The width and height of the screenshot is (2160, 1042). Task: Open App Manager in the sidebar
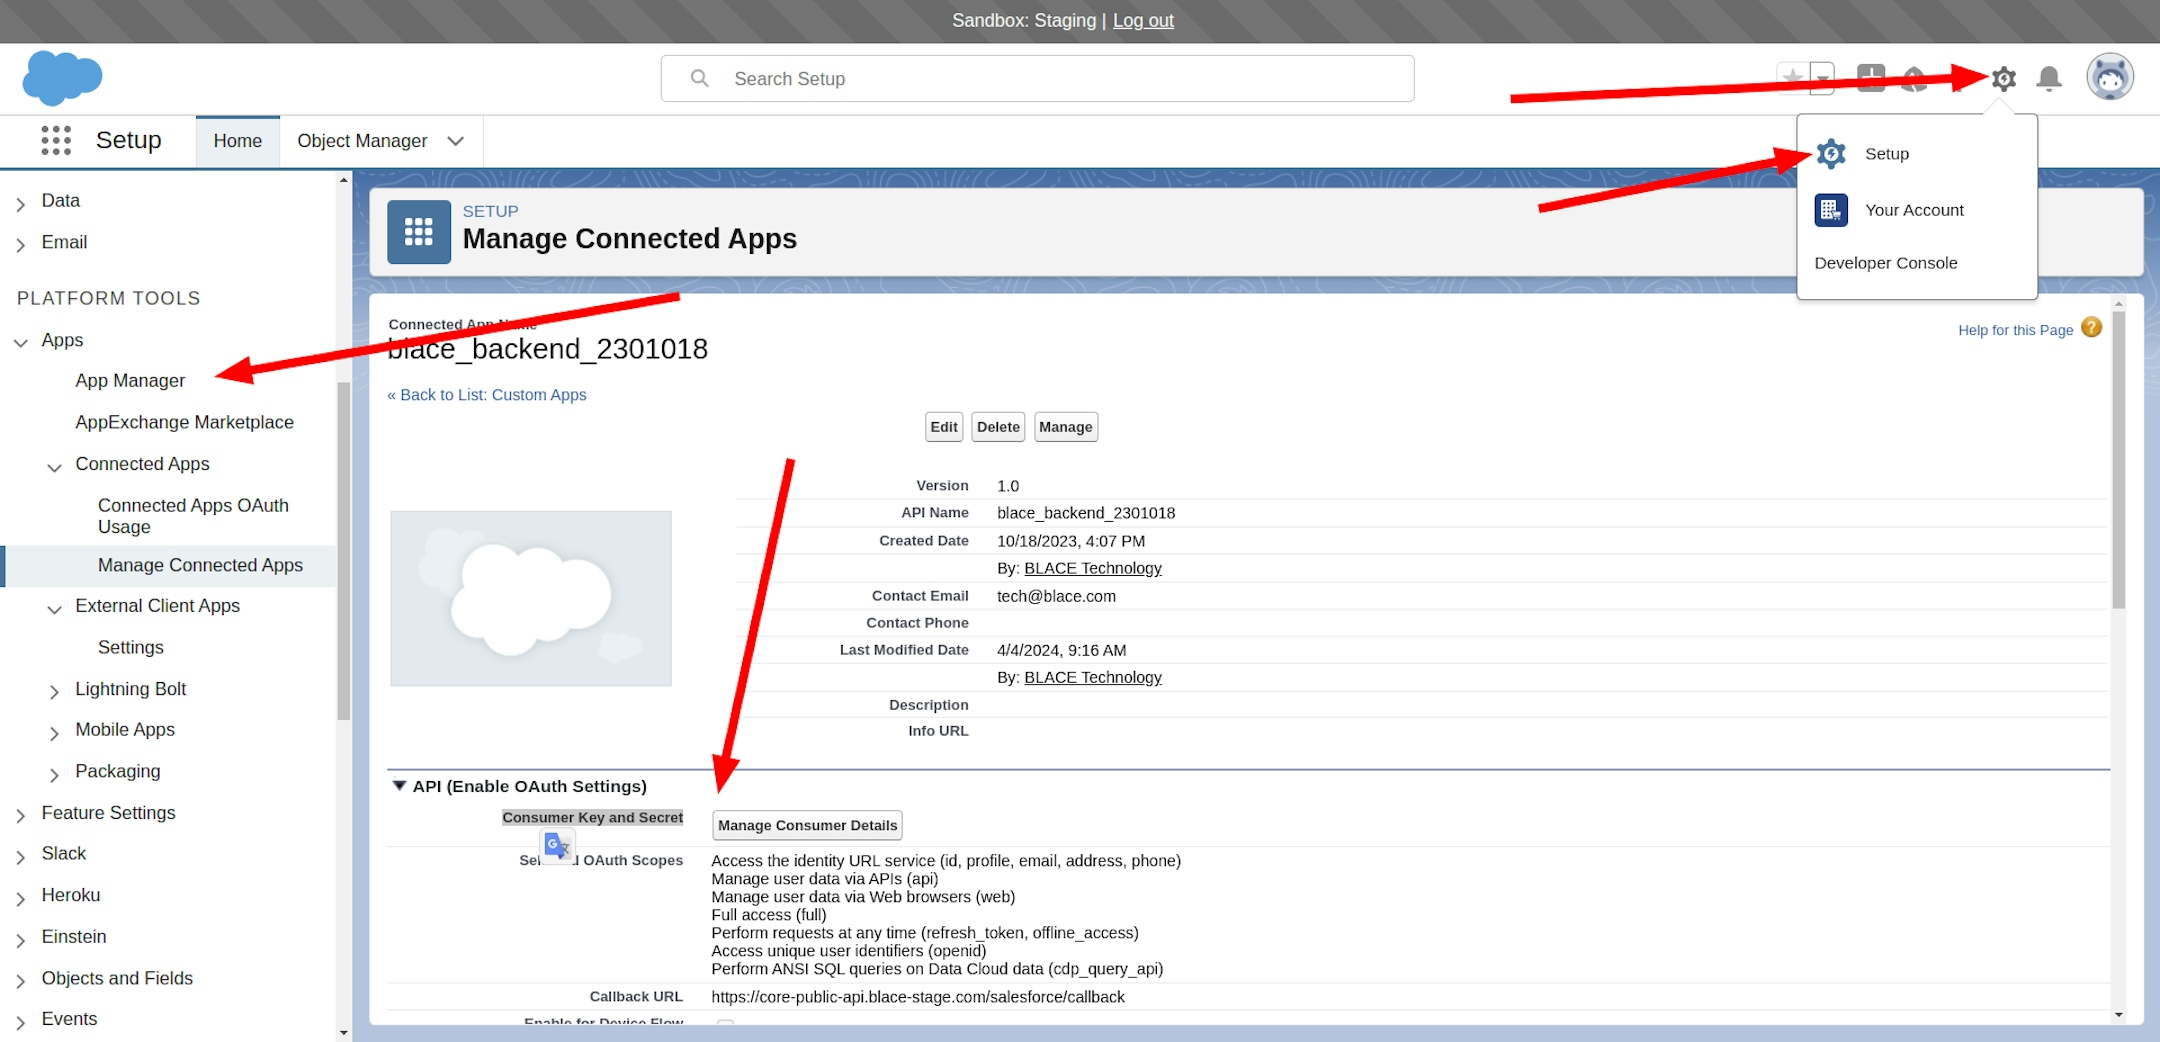130,381
